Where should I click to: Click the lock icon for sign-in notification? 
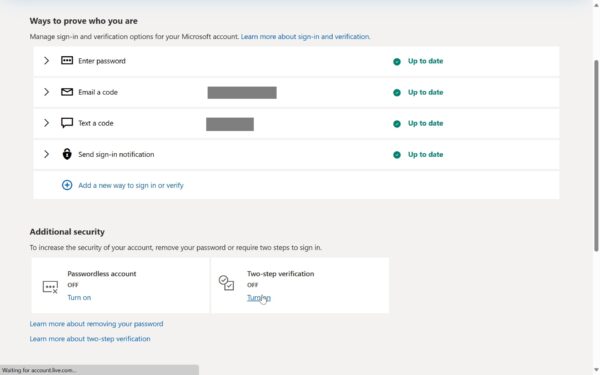tap(67, 154)
